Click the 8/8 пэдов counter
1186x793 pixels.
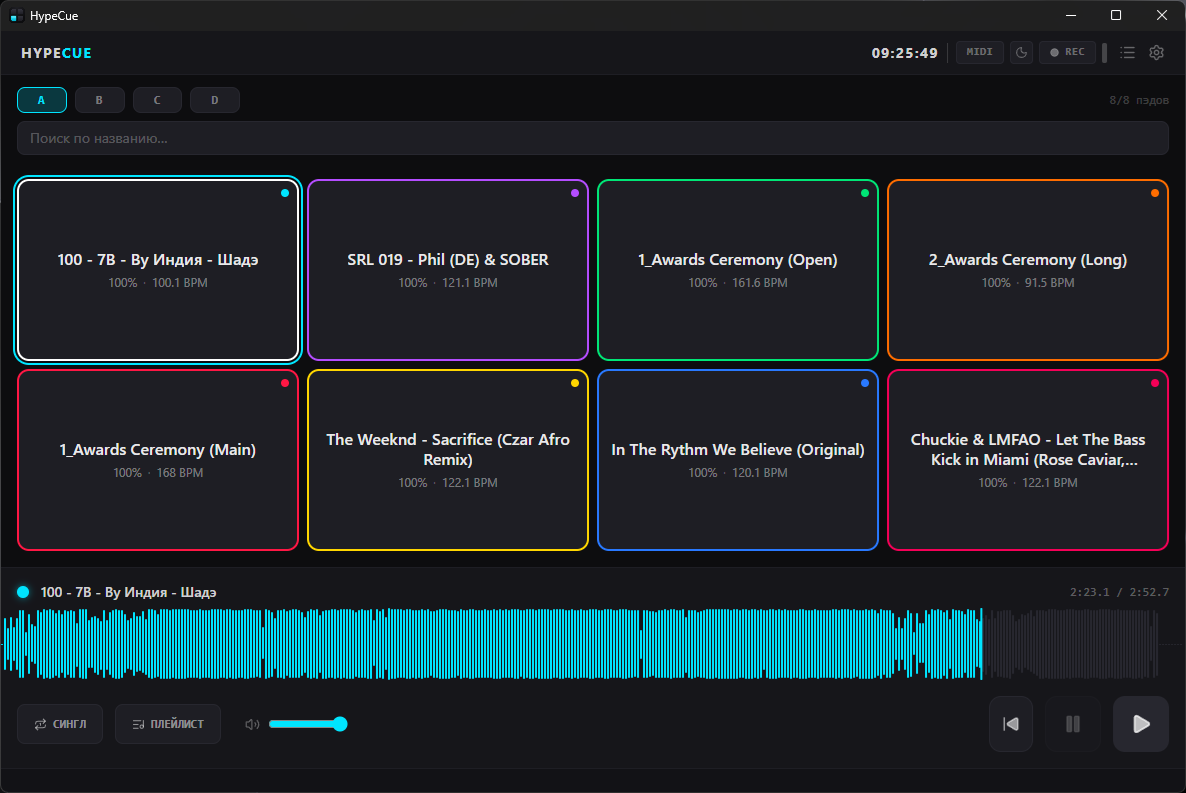click(x=1139, y=100)
